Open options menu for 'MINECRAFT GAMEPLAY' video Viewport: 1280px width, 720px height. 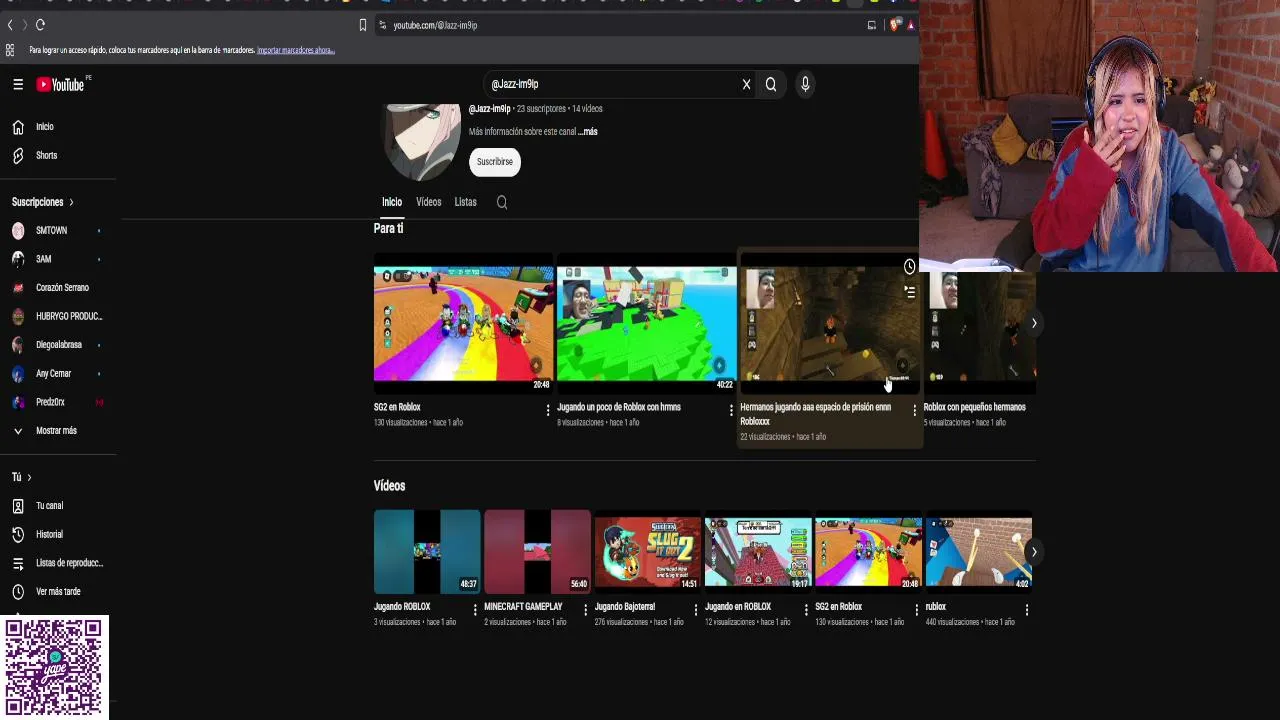tap(585, 609)
